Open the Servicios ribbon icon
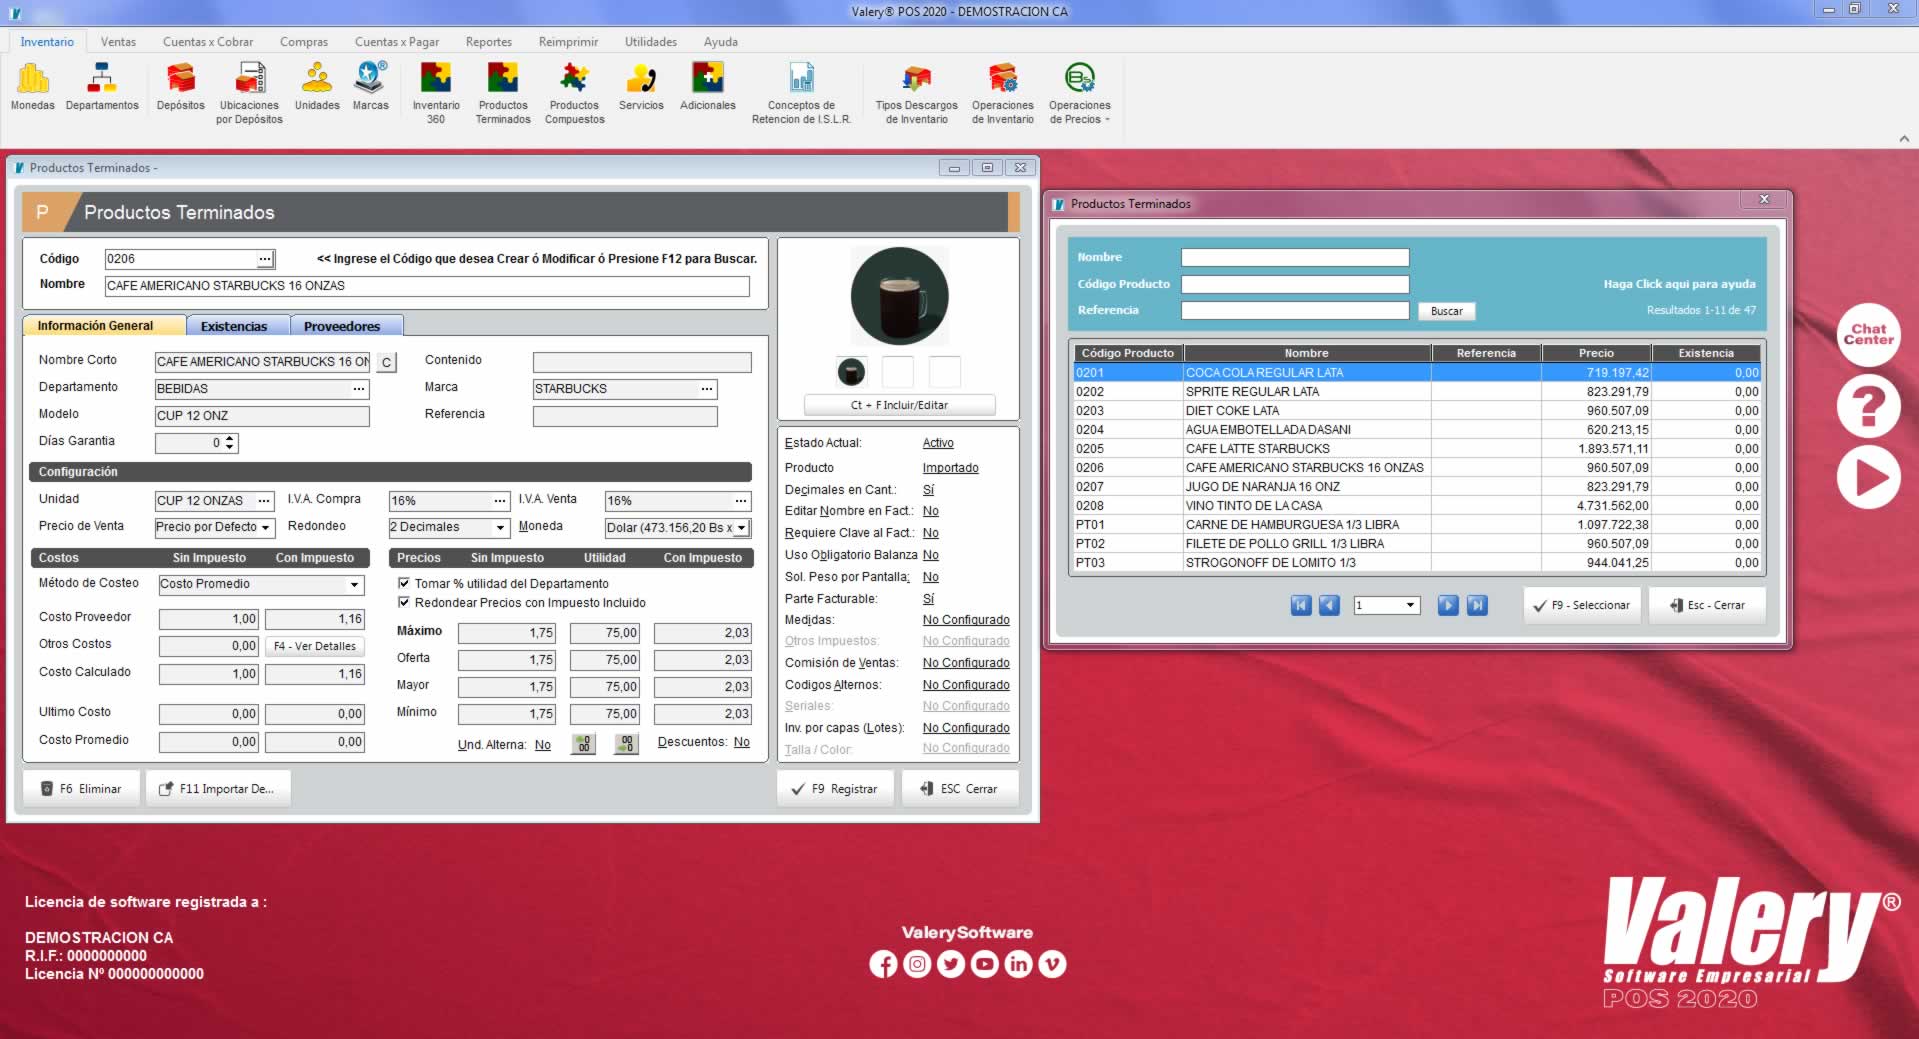 coord(641,87)
